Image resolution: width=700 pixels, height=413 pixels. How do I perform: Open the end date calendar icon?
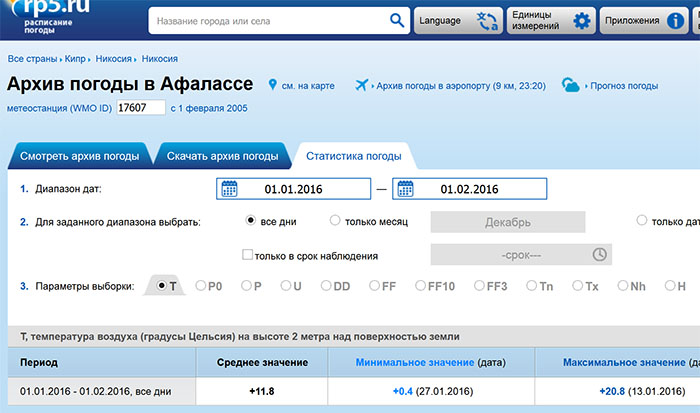405,189
